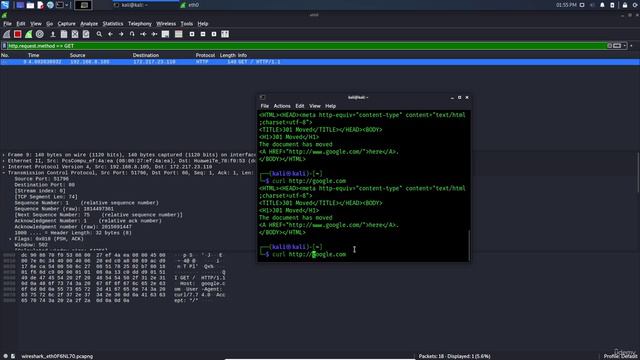Reset text to normal size

pos(214,34)
